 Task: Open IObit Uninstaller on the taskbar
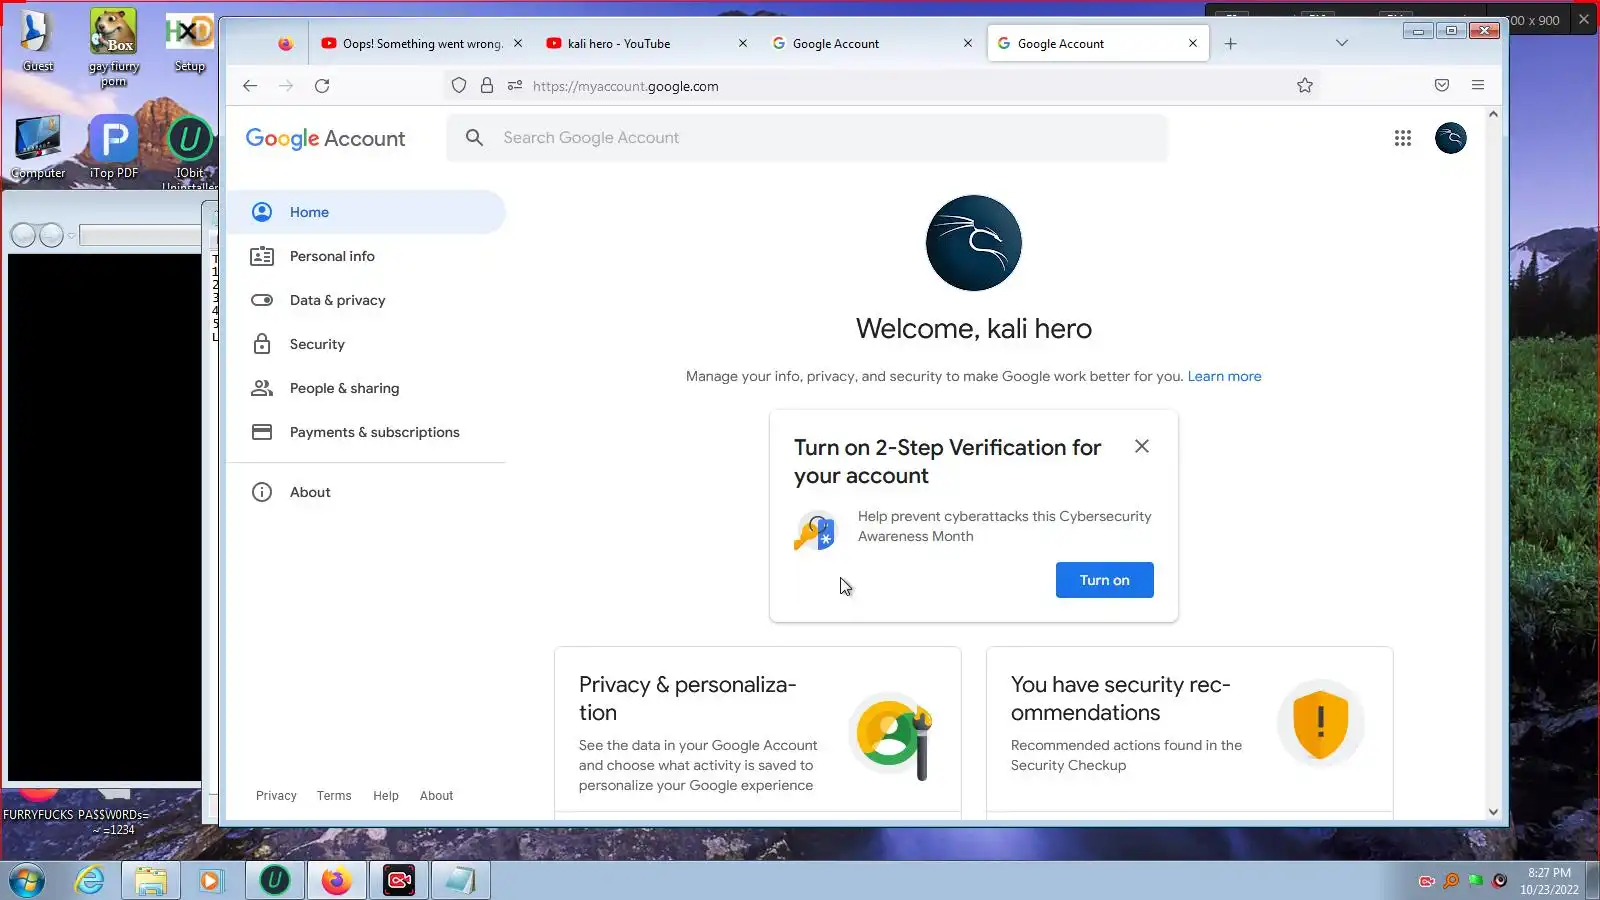[274, 880]
